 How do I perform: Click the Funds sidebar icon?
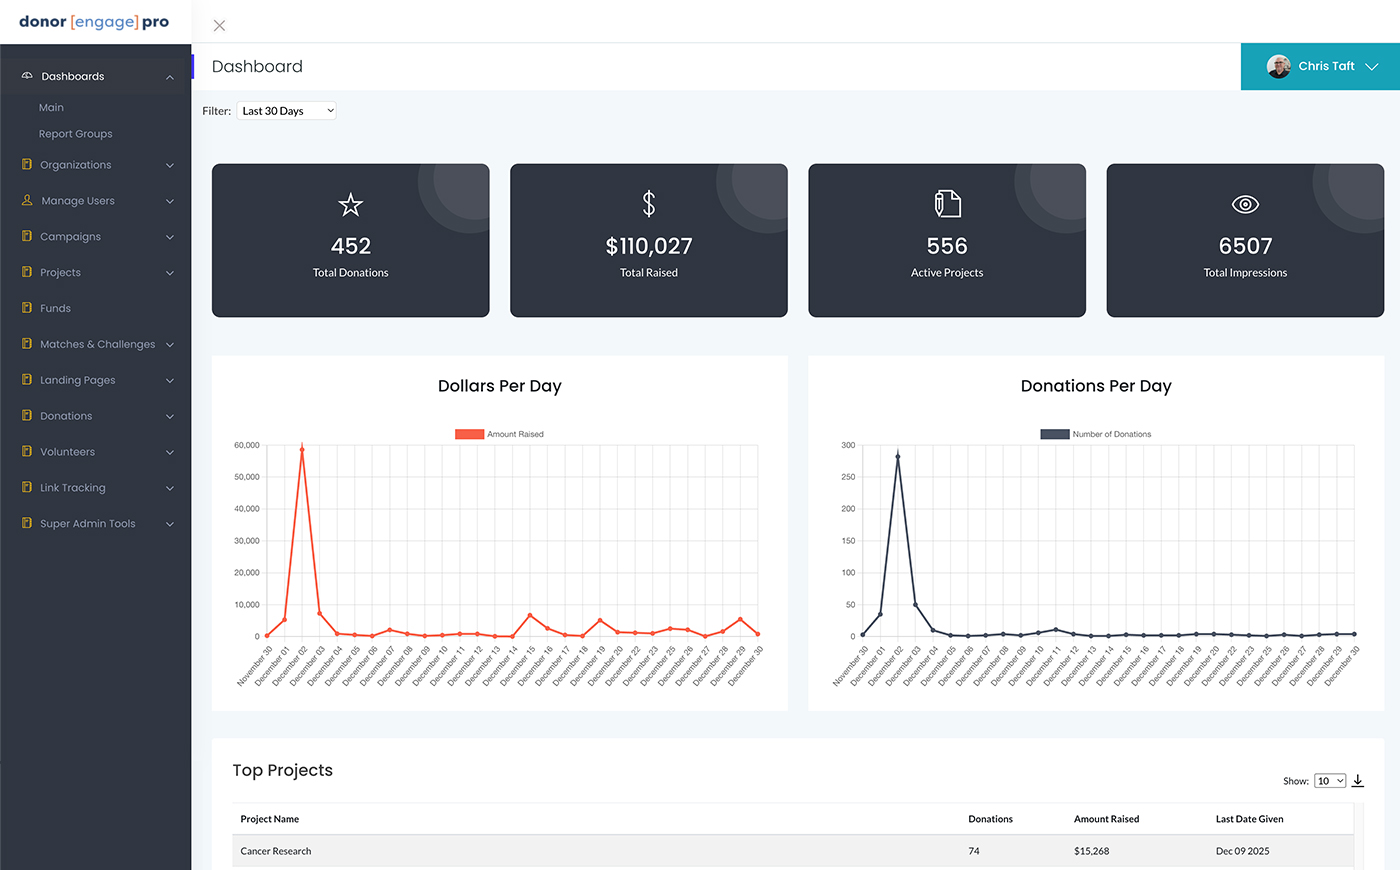coord(27,308)
